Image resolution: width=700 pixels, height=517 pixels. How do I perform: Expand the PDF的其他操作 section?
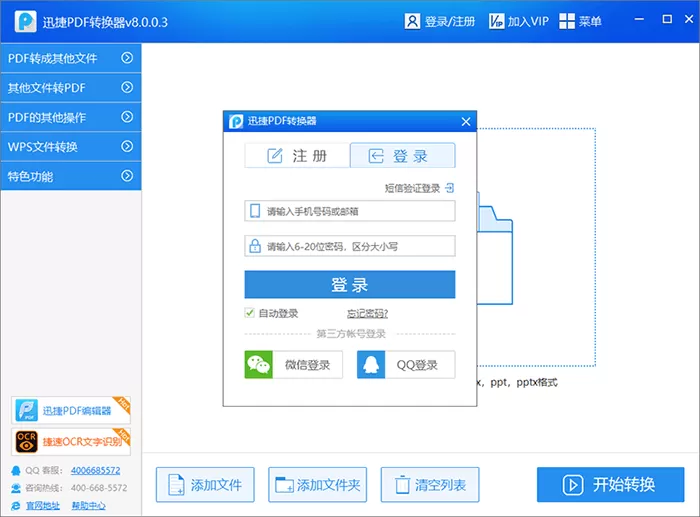[x=71, y=117]
